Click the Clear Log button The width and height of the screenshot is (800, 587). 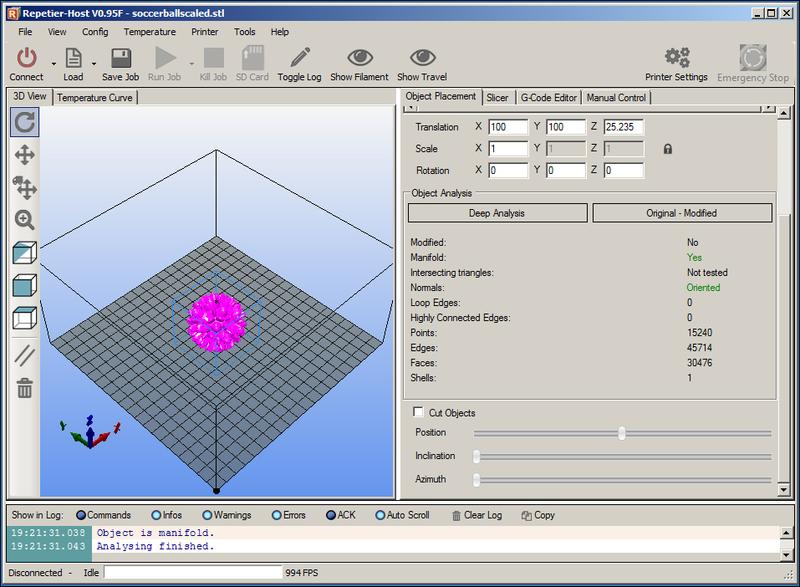click(x=476, y=515)
